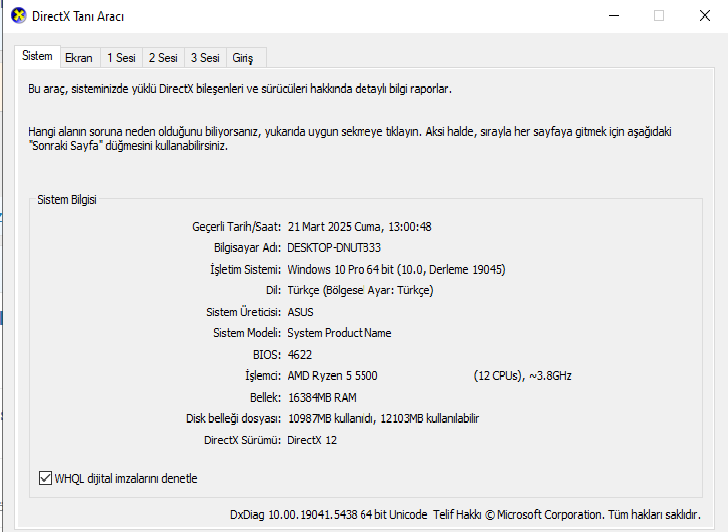Click the BIOS value 4622
Viewport: 728px width, 532px height.
pos(300,354)
